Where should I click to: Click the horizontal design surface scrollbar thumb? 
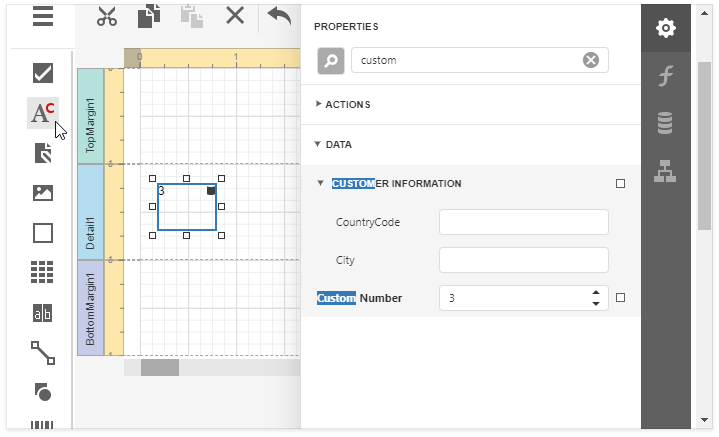pos(160,367)
